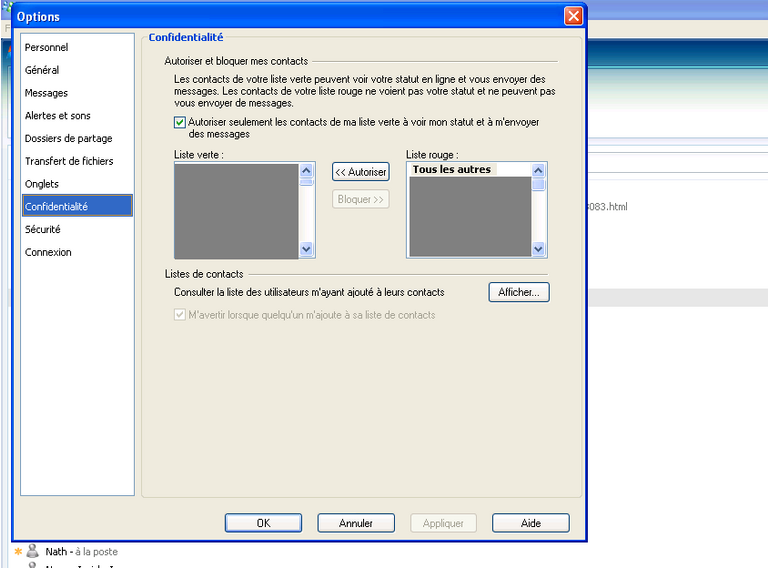Toggle the disabled 'M'avertir lorsque quelqu'un m'ajoute' checkbox
Screen dimensions: 768x568
coord(180,314)
